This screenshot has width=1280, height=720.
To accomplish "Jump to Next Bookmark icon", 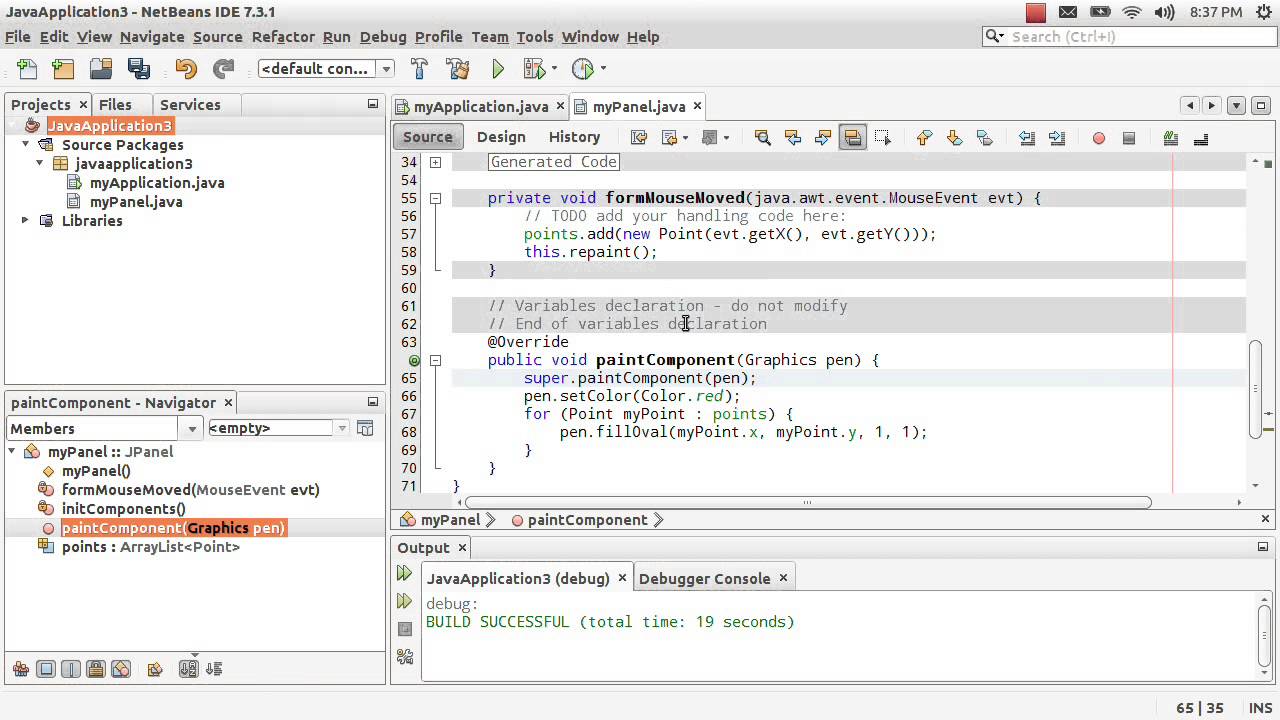I will point(954,138).
